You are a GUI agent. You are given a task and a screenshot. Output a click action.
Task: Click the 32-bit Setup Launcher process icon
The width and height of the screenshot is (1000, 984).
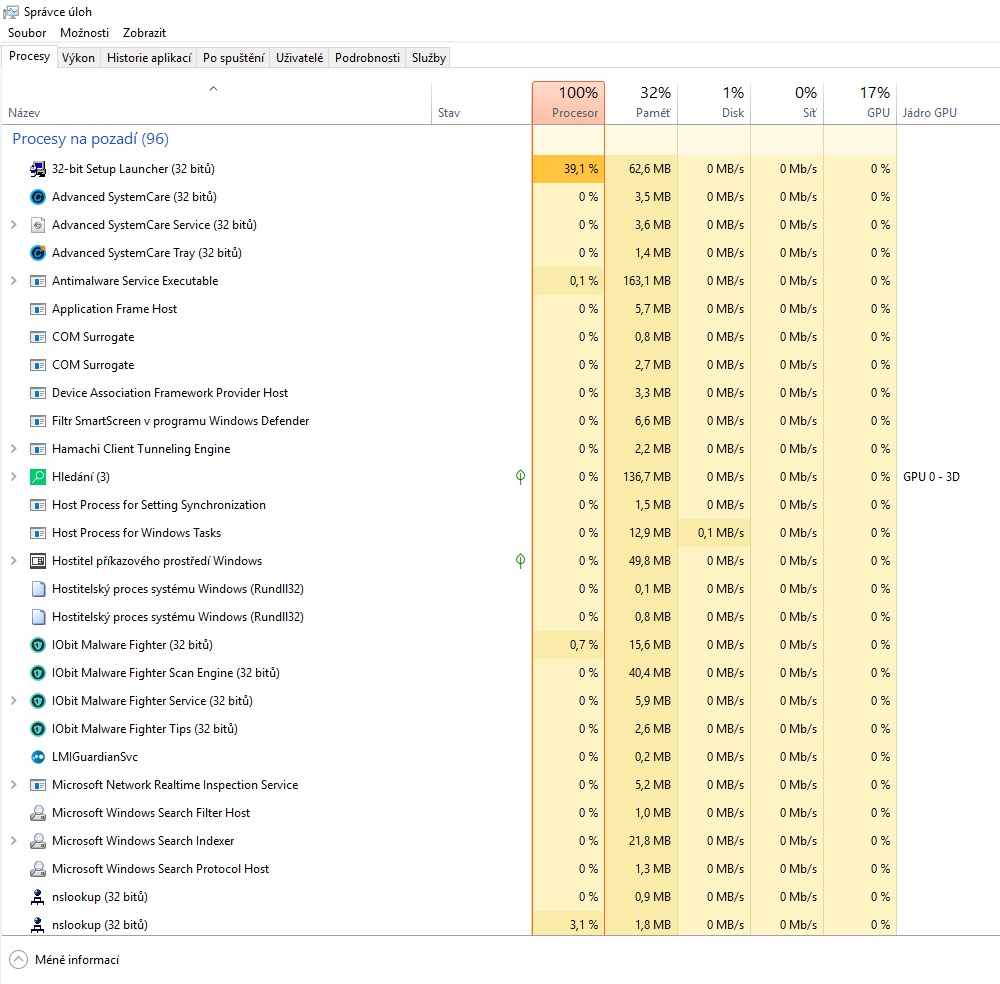38,169
